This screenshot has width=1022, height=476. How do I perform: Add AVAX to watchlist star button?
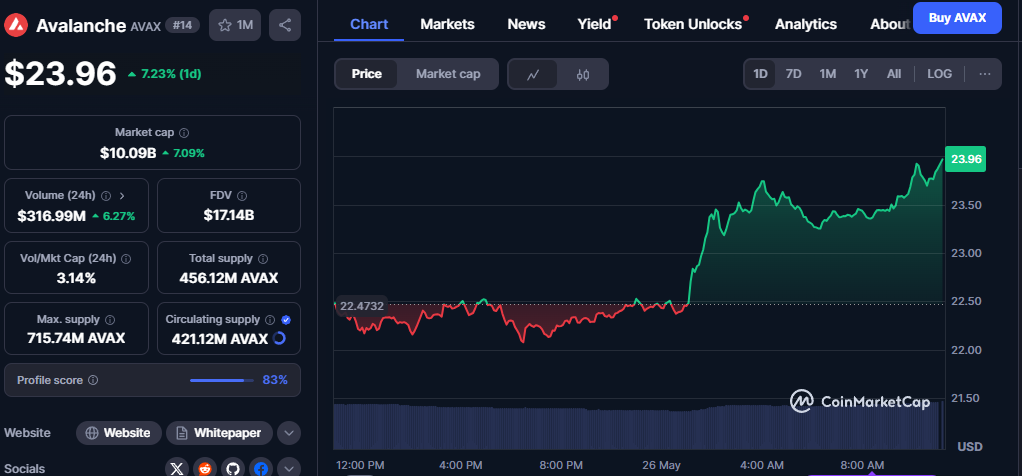click(x=235, y=25)
